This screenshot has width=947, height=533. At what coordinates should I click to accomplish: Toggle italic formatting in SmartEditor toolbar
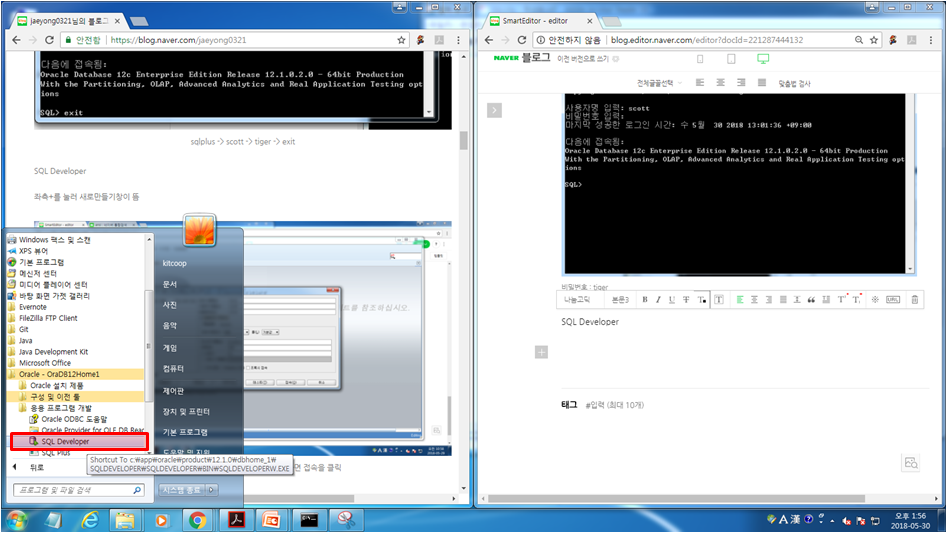658,299
